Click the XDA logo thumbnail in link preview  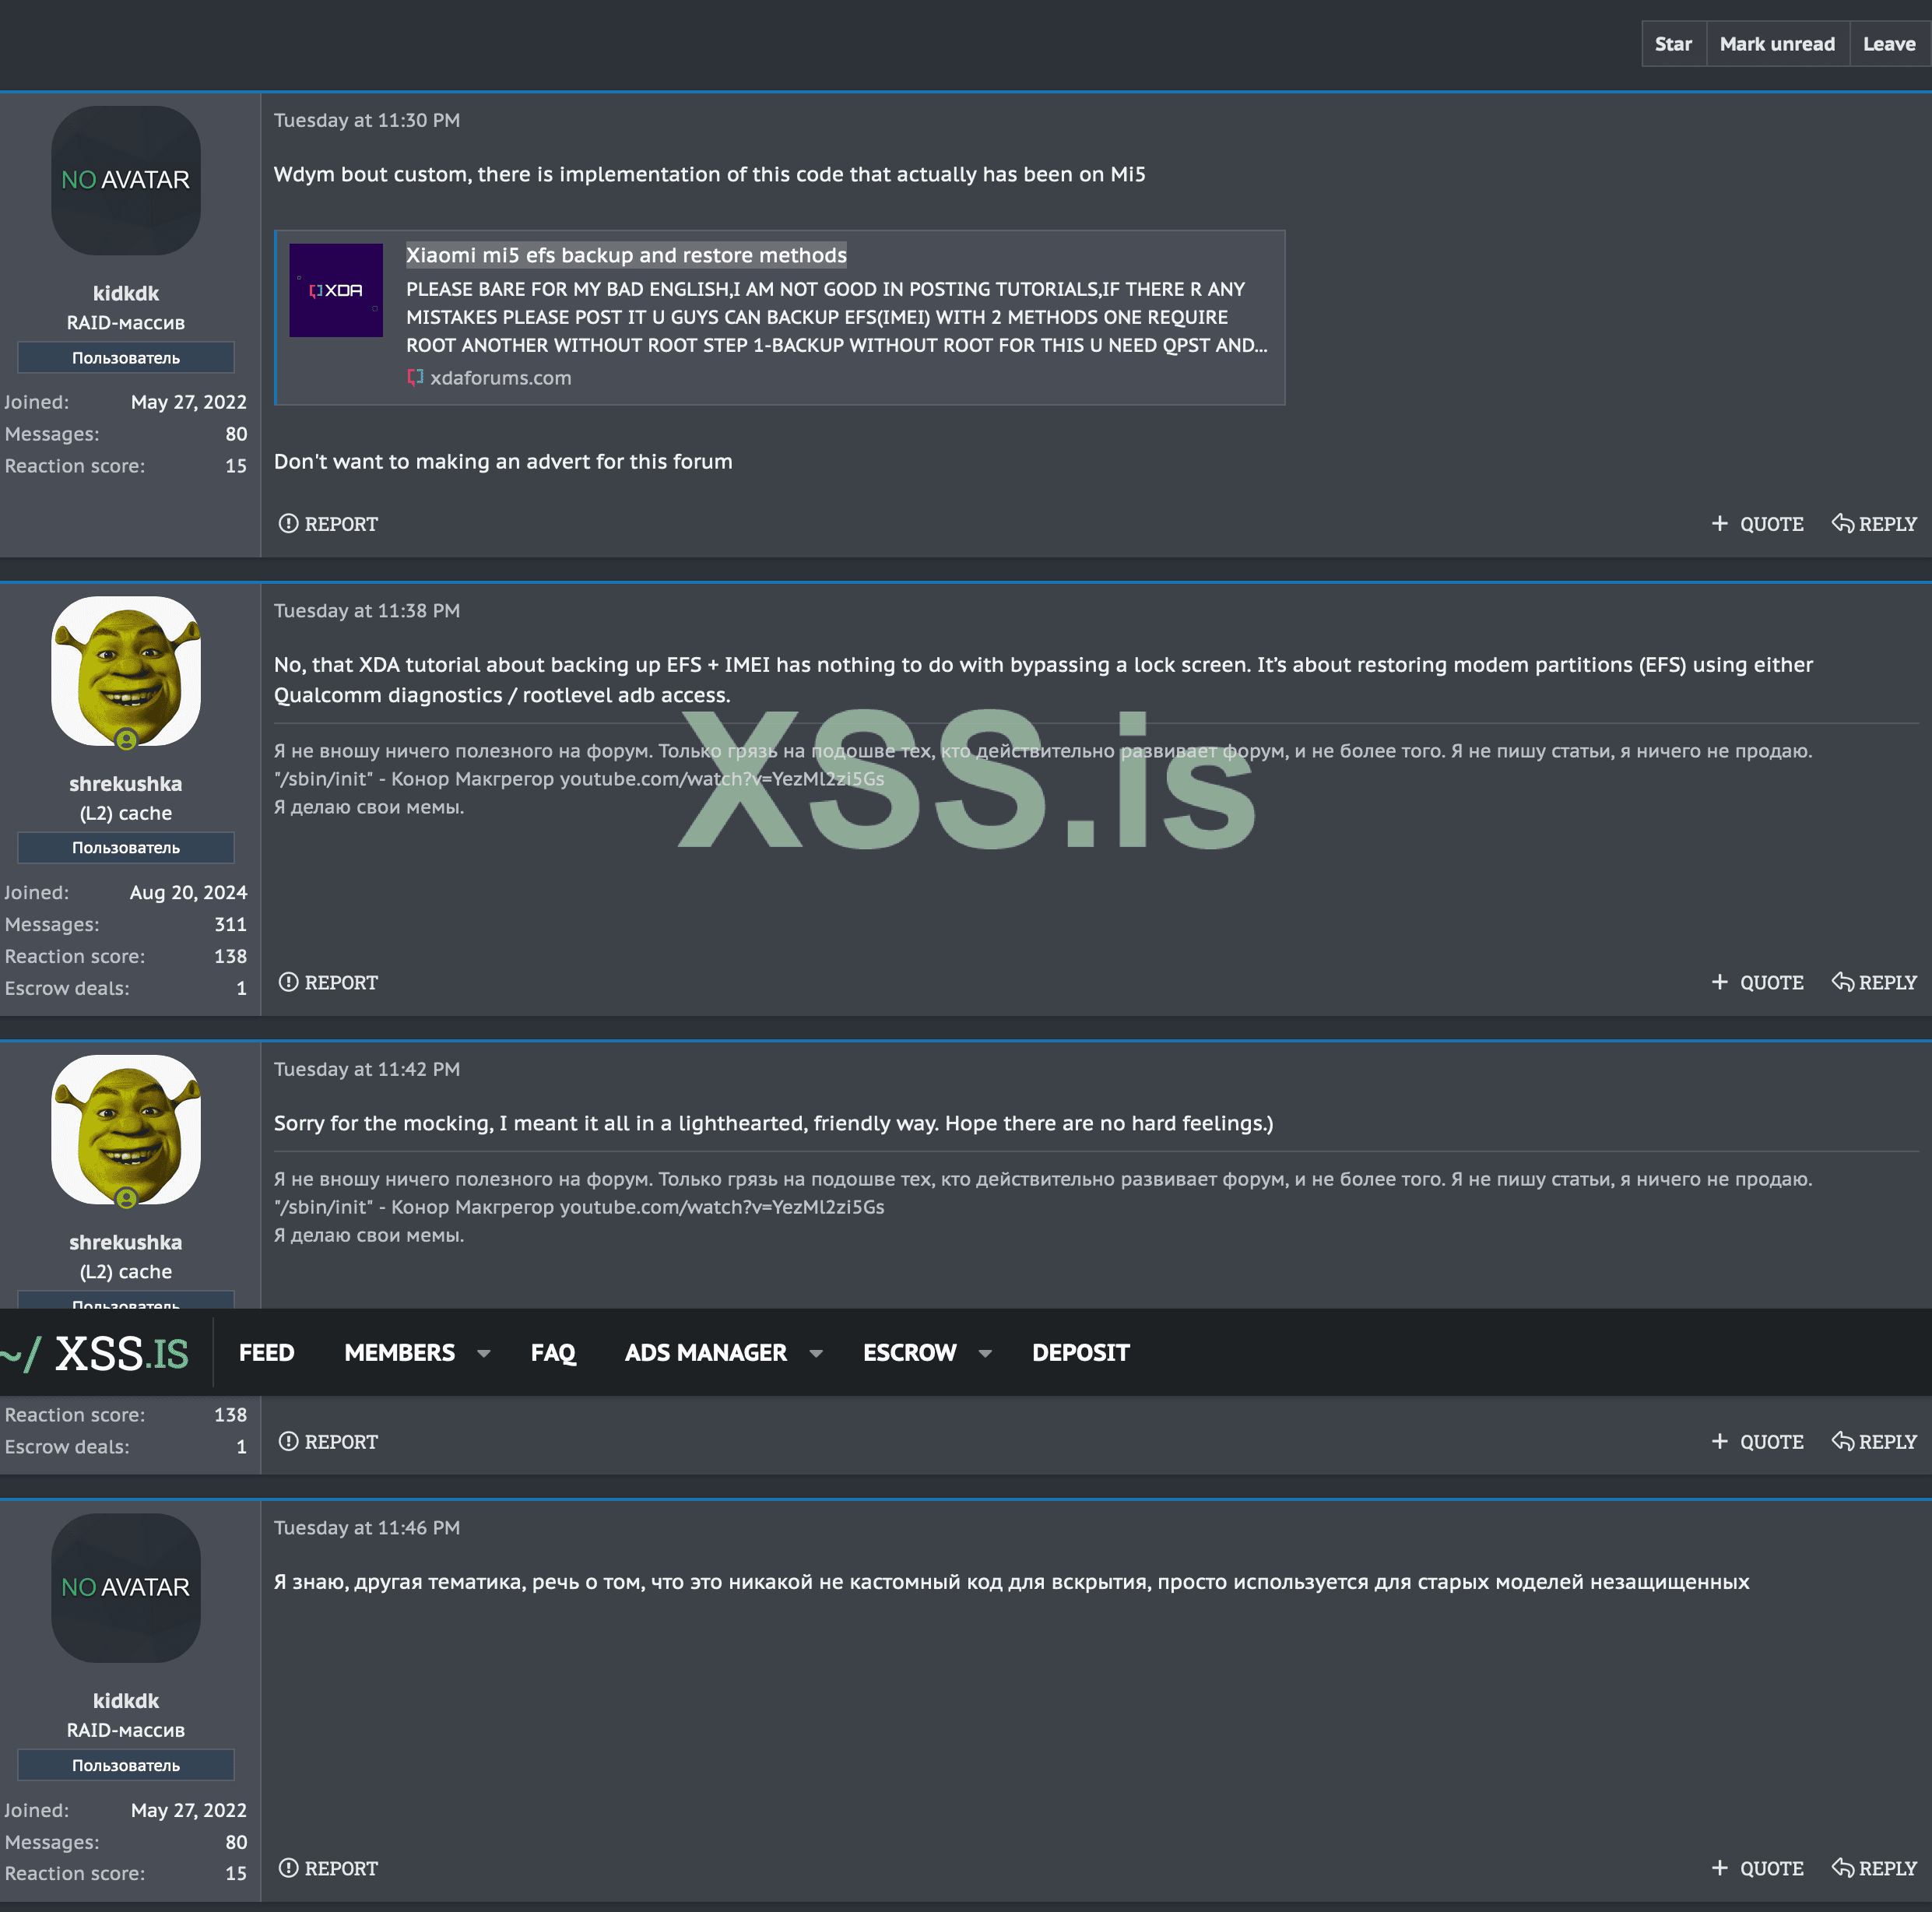(x=336, y=290)
